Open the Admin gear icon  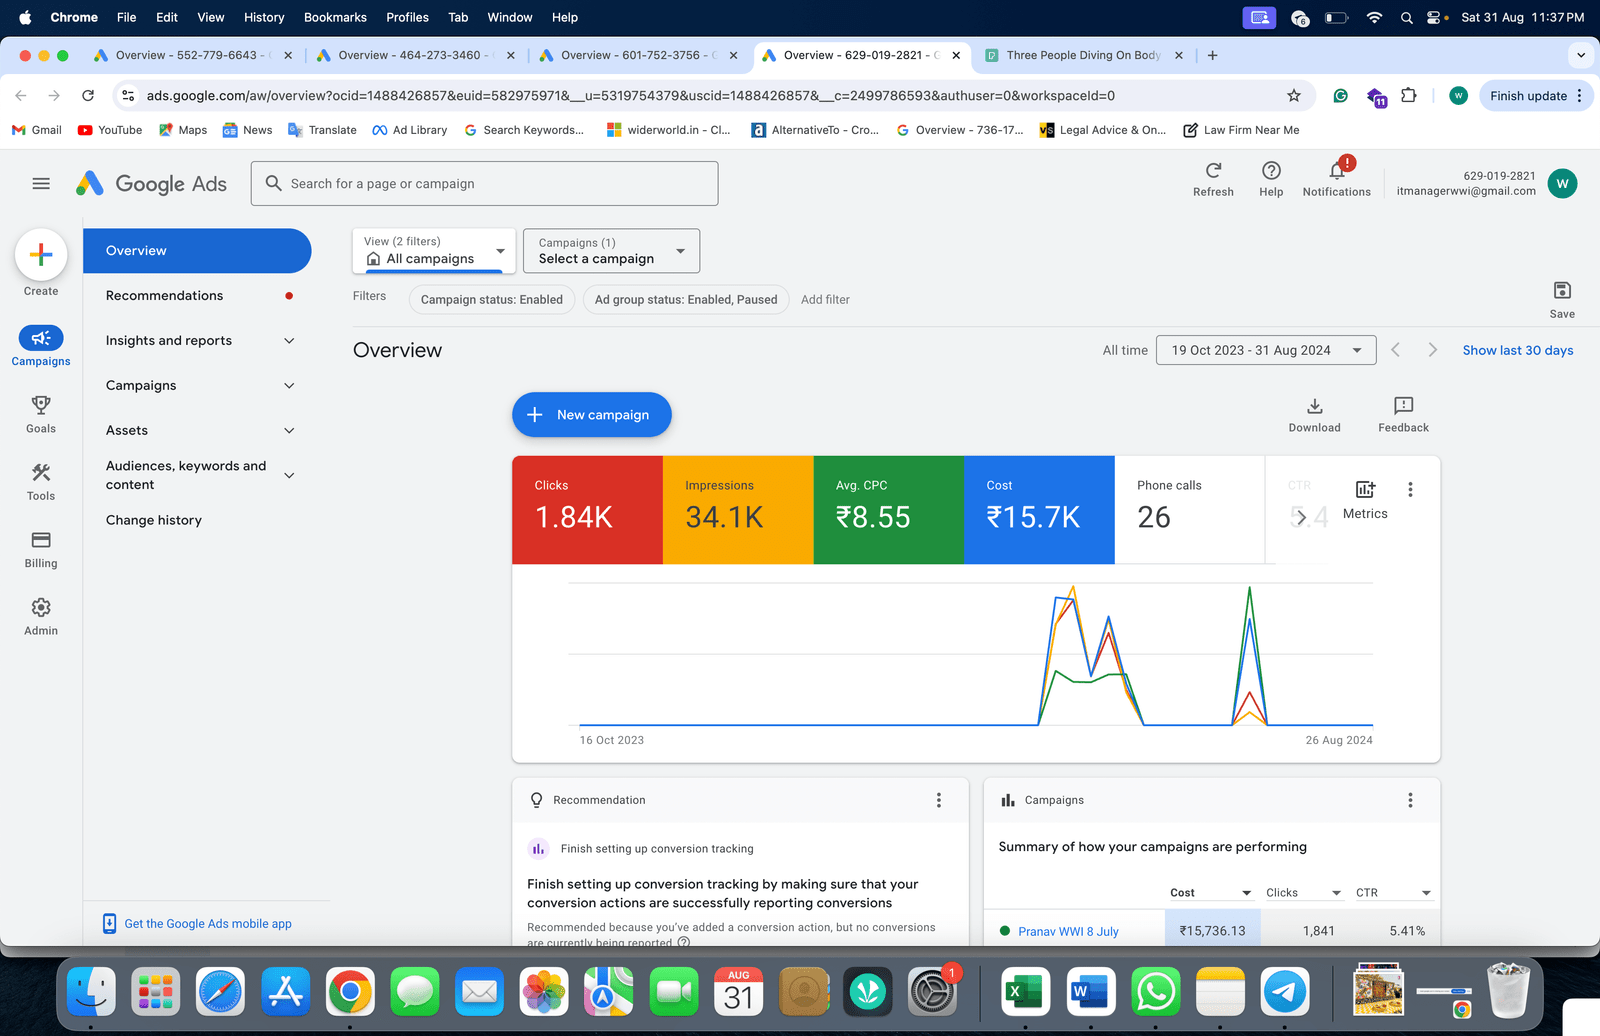pos(41,608)
